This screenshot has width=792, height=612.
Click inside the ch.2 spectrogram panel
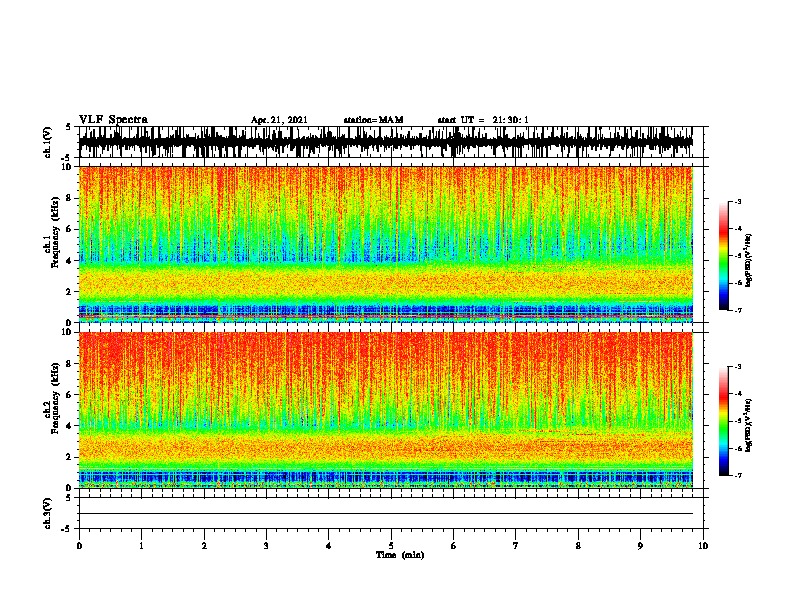tap(386, 410)
